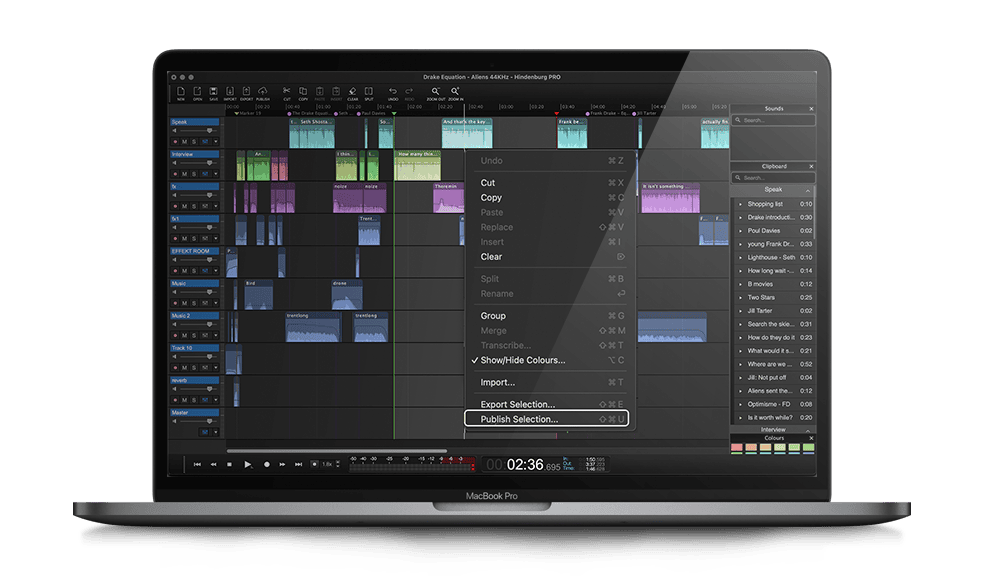This screenshot has width=984, height=576.
Task: Solo the Speak track
Action: pos(194,142)
